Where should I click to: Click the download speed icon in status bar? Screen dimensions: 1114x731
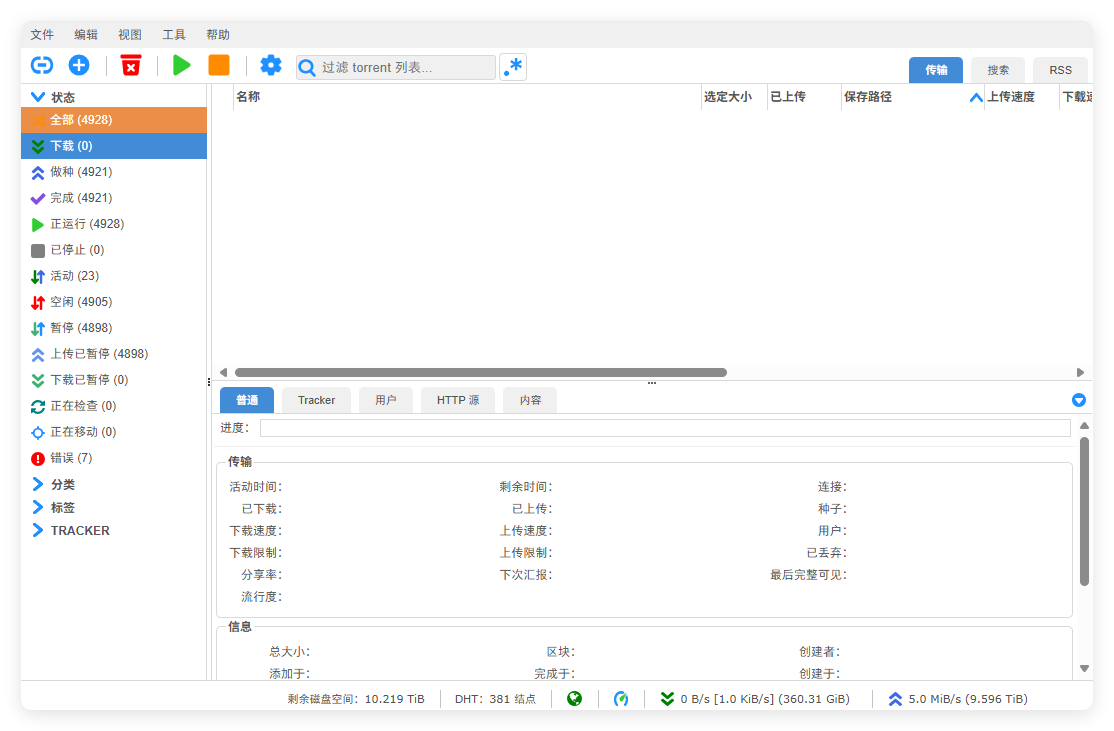tap(667, 698)
